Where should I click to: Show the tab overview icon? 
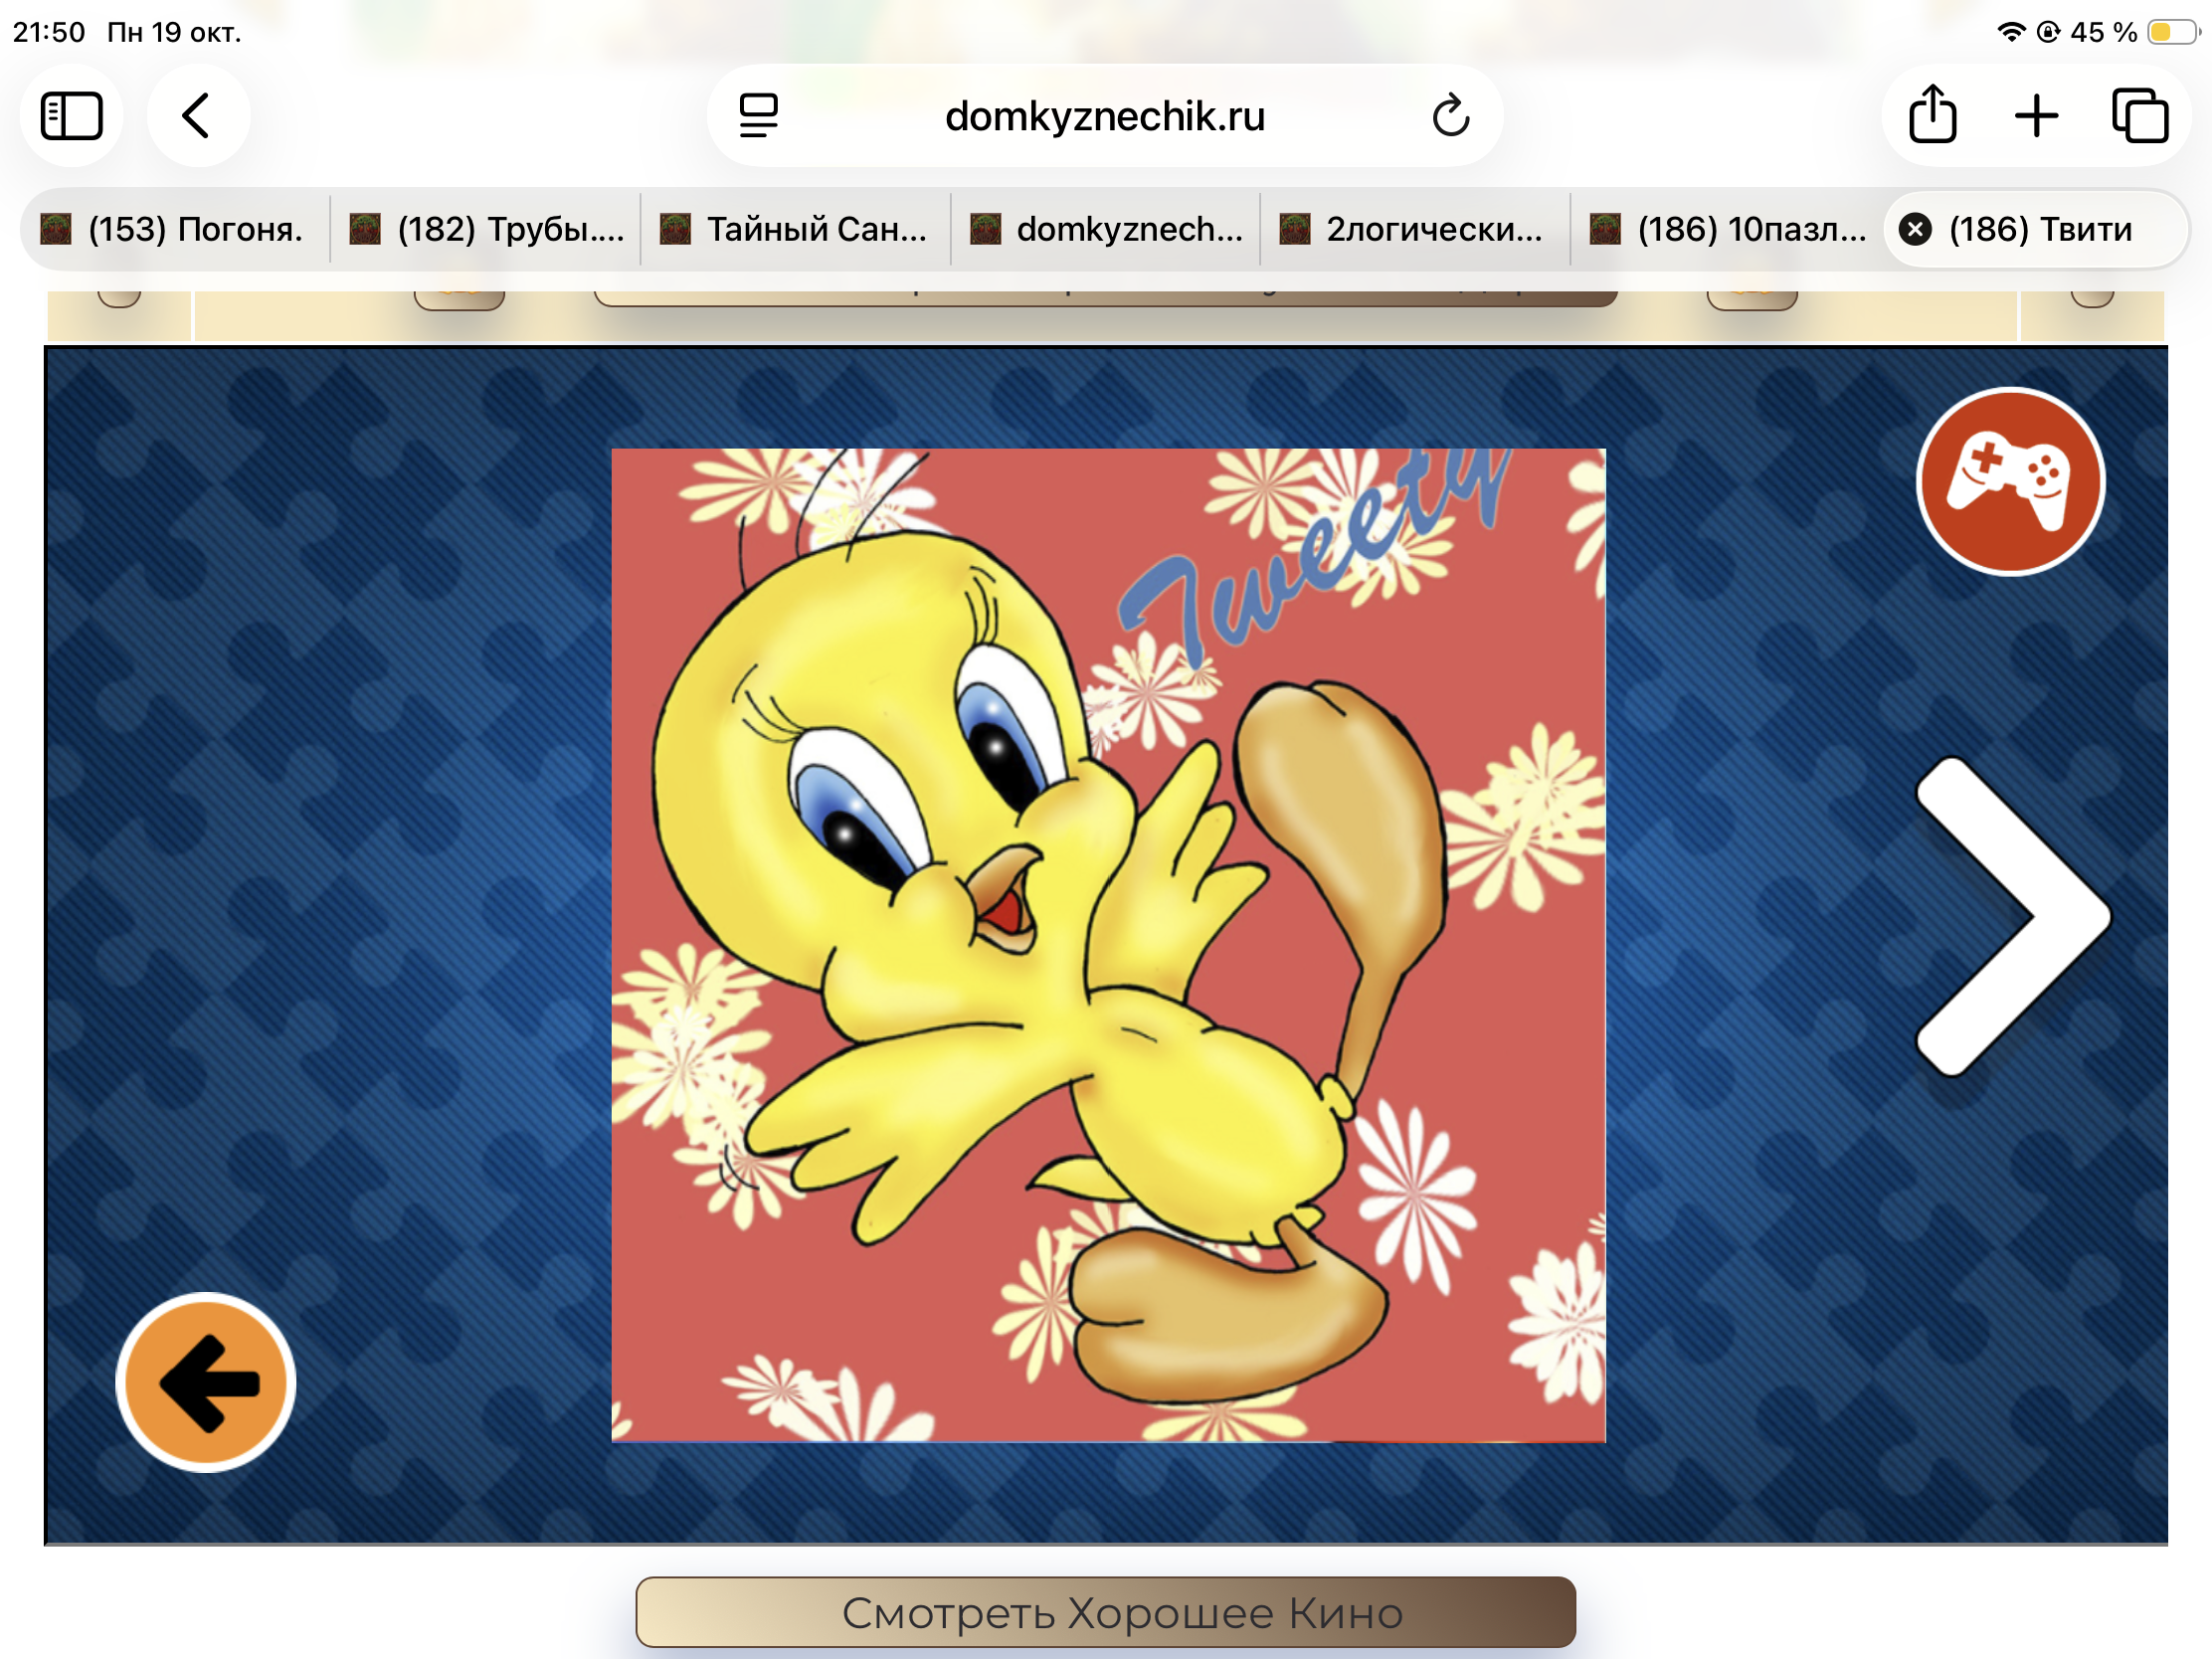[x=2140, y=116]
